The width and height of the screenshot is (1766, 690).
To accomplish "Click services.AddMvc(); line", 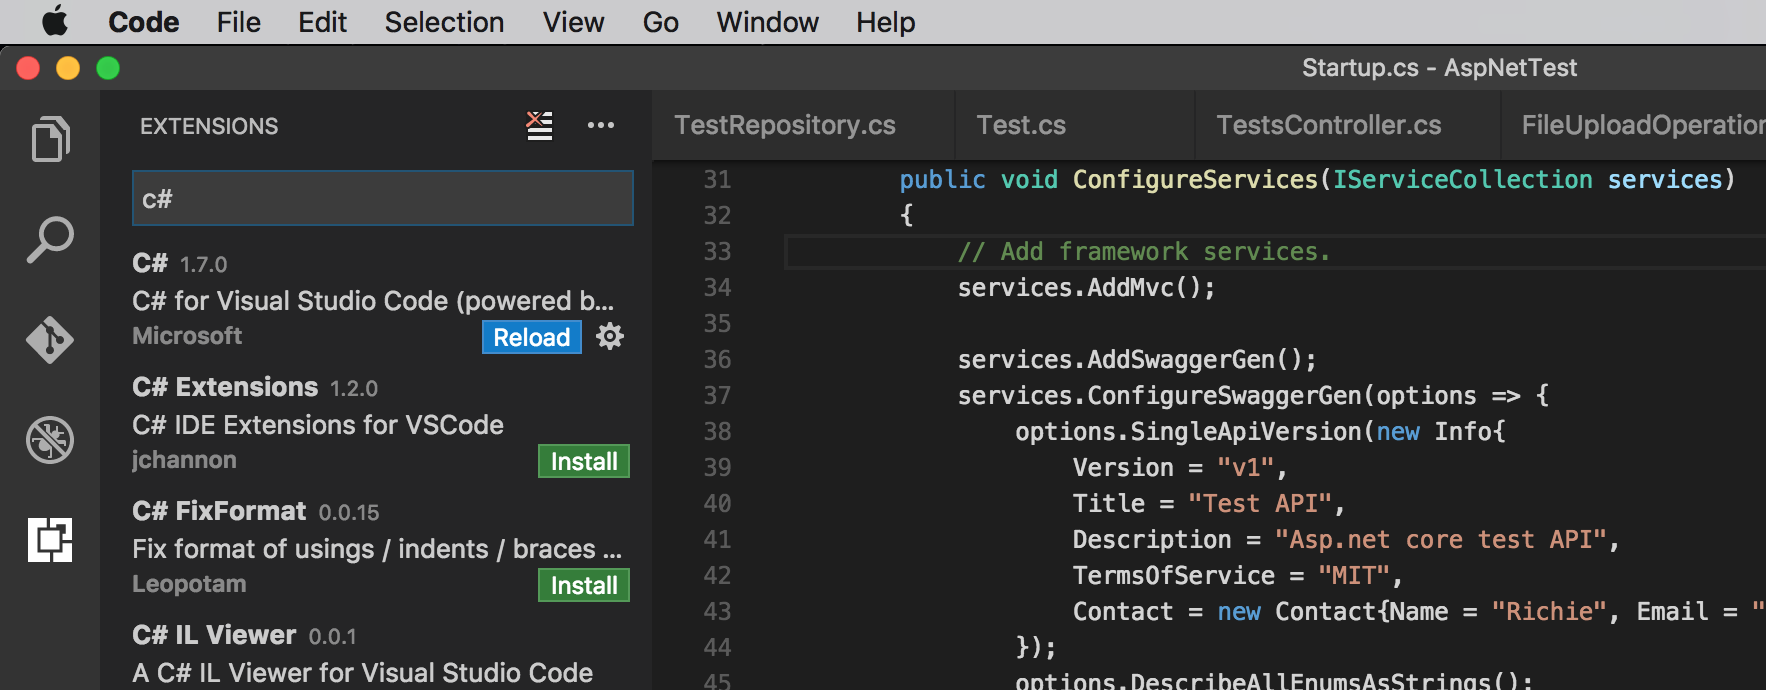I will point(1086,288).
